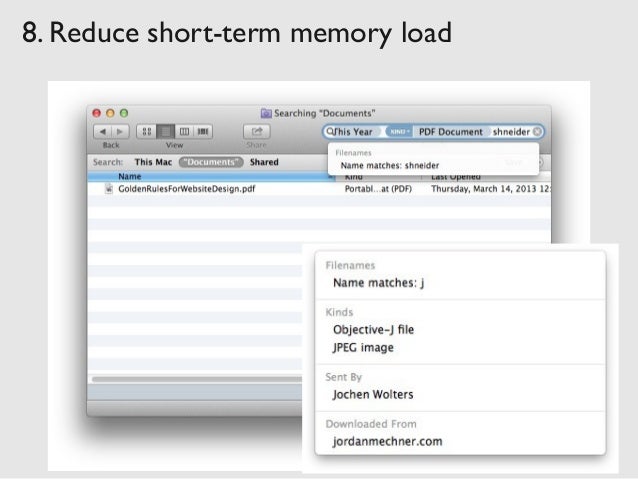Switch to Cover Flow view in toolbar
This screenshot has height=479, width=638.
coord(203,131)
